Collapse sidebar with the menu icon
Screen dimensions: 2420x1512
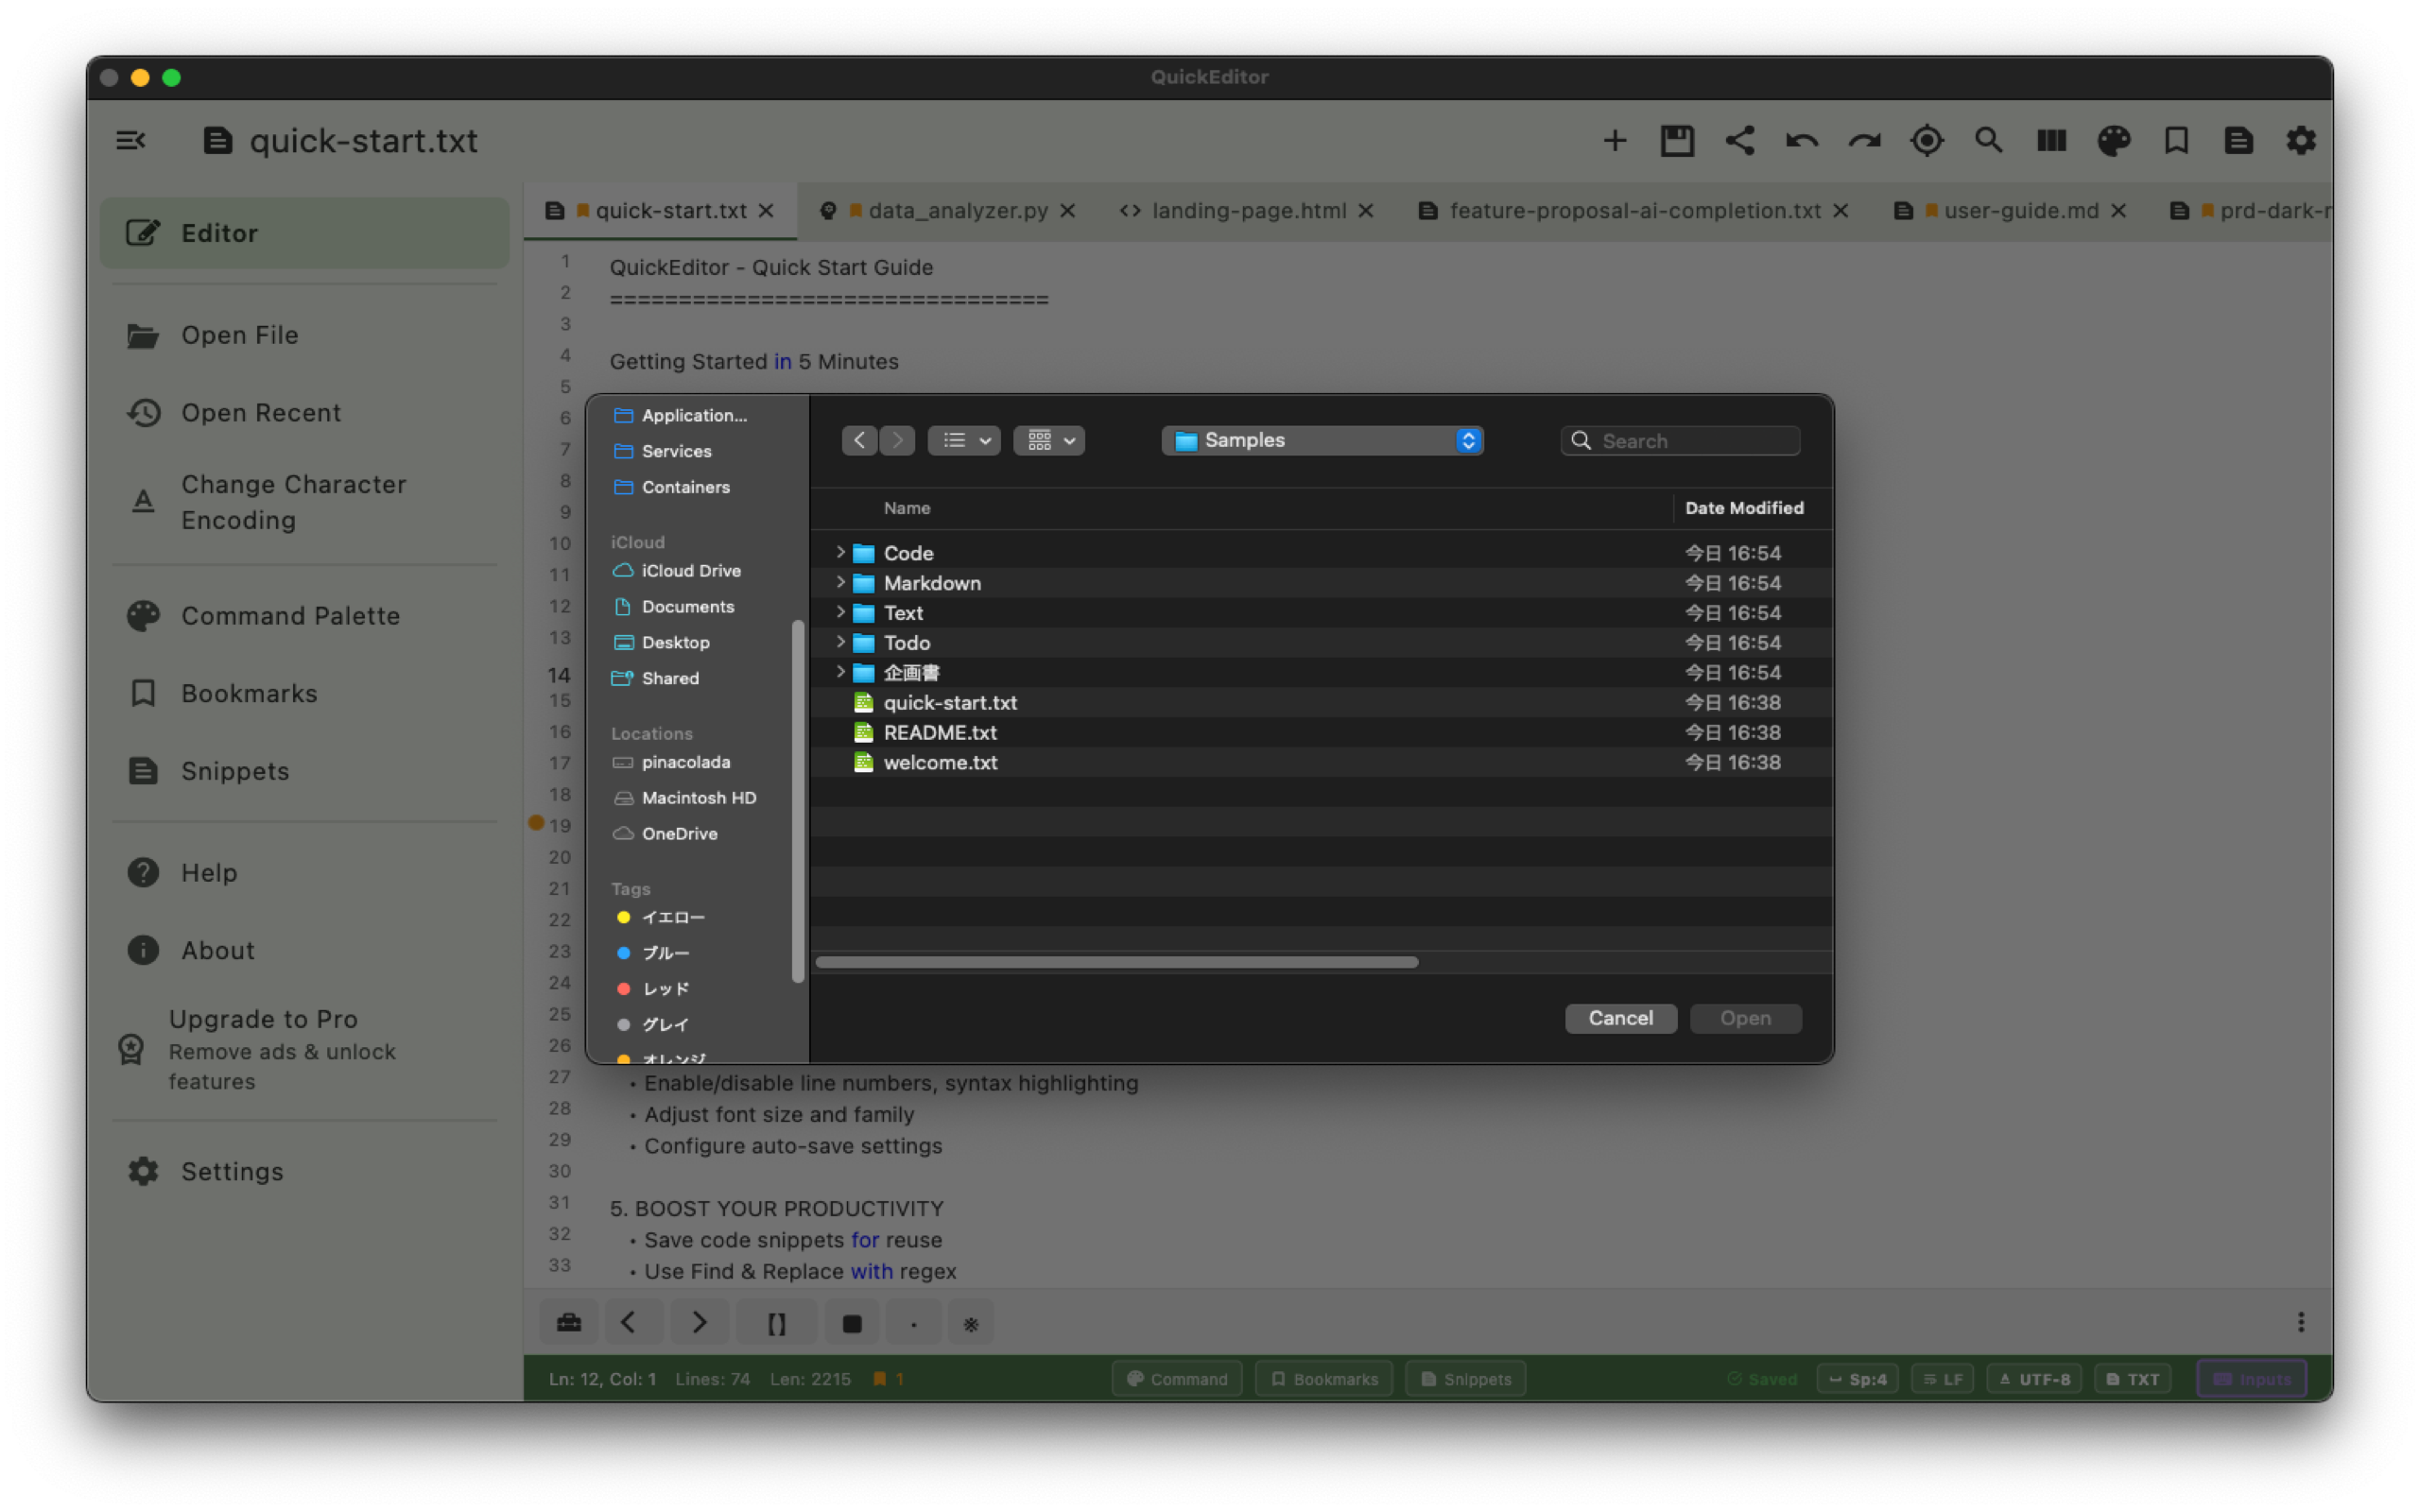pos(131,141)
